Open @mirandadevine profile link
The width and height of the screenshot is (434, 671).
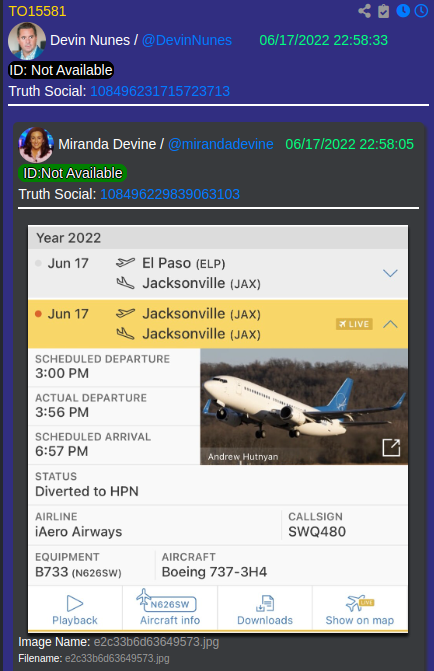pyautogui.click(x=220, y=144)
